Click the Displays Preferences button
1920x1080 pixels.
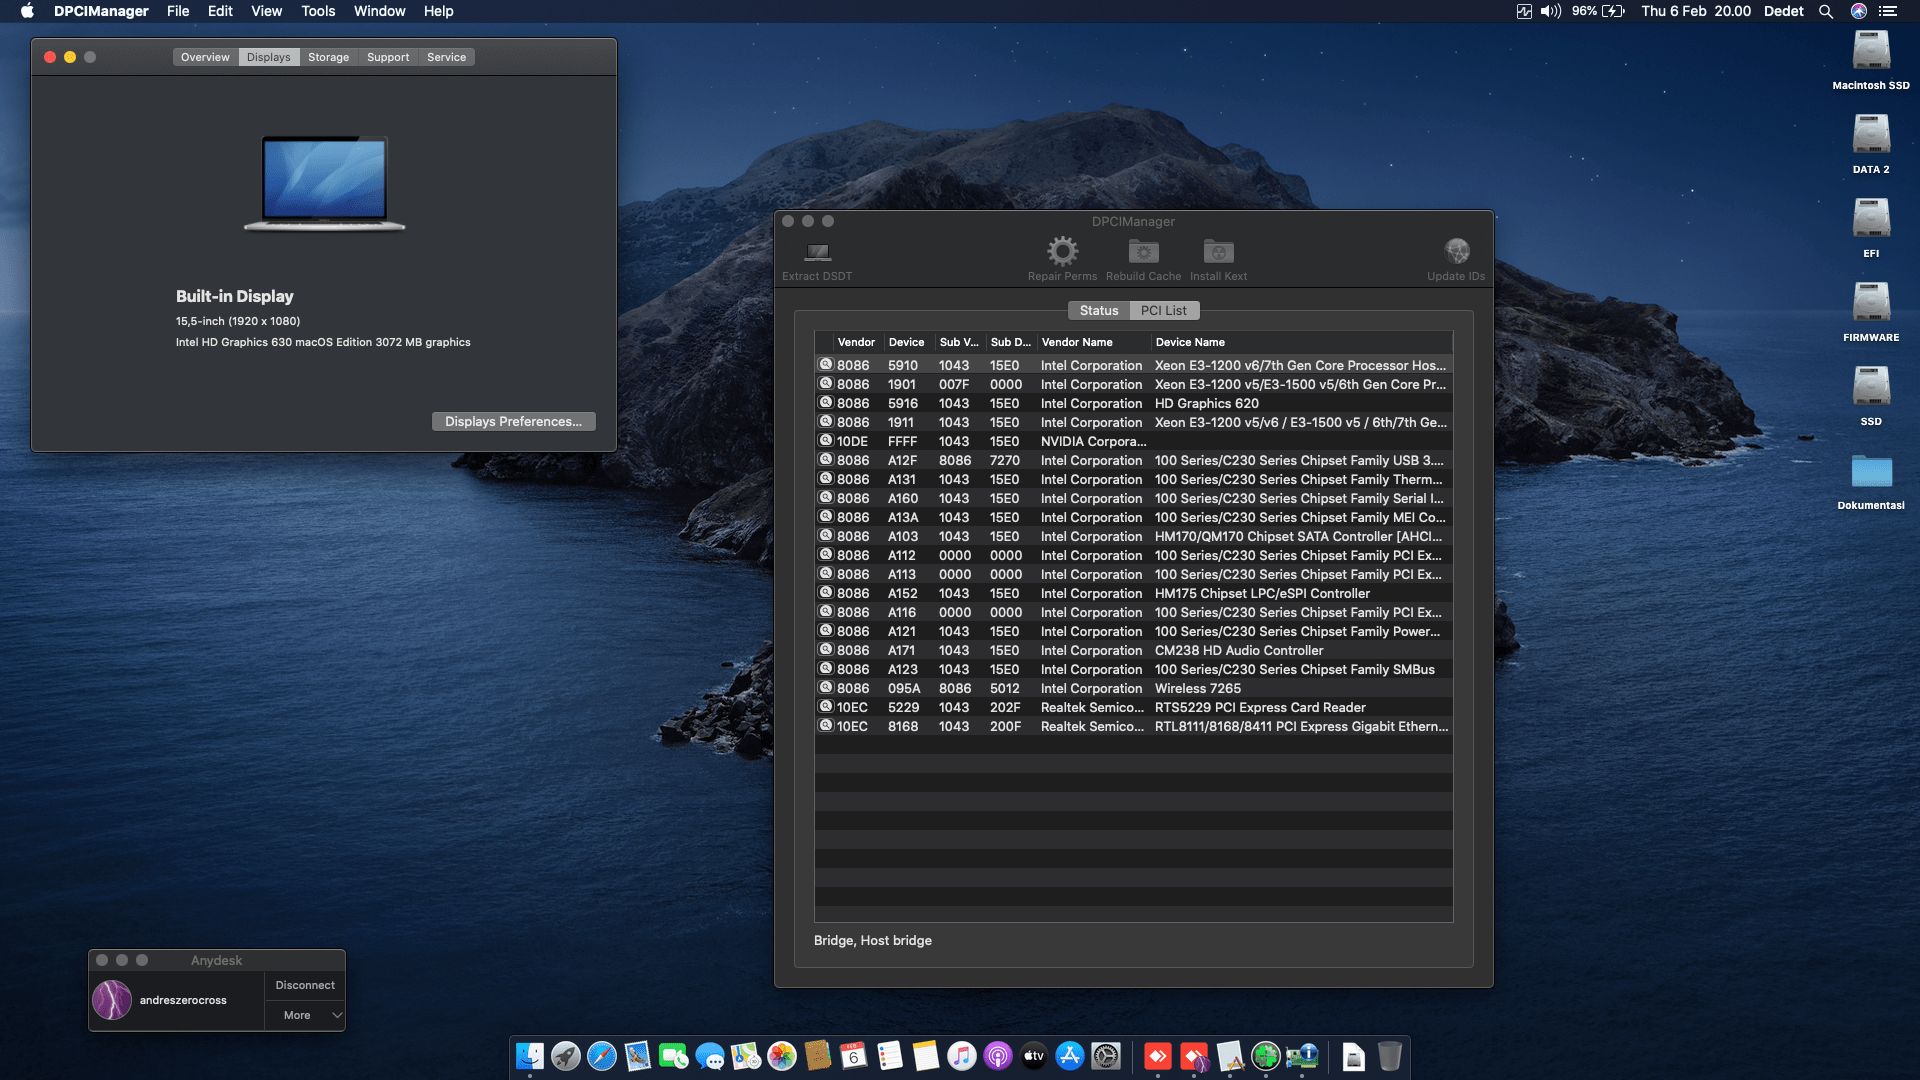[x=513, y=421]
